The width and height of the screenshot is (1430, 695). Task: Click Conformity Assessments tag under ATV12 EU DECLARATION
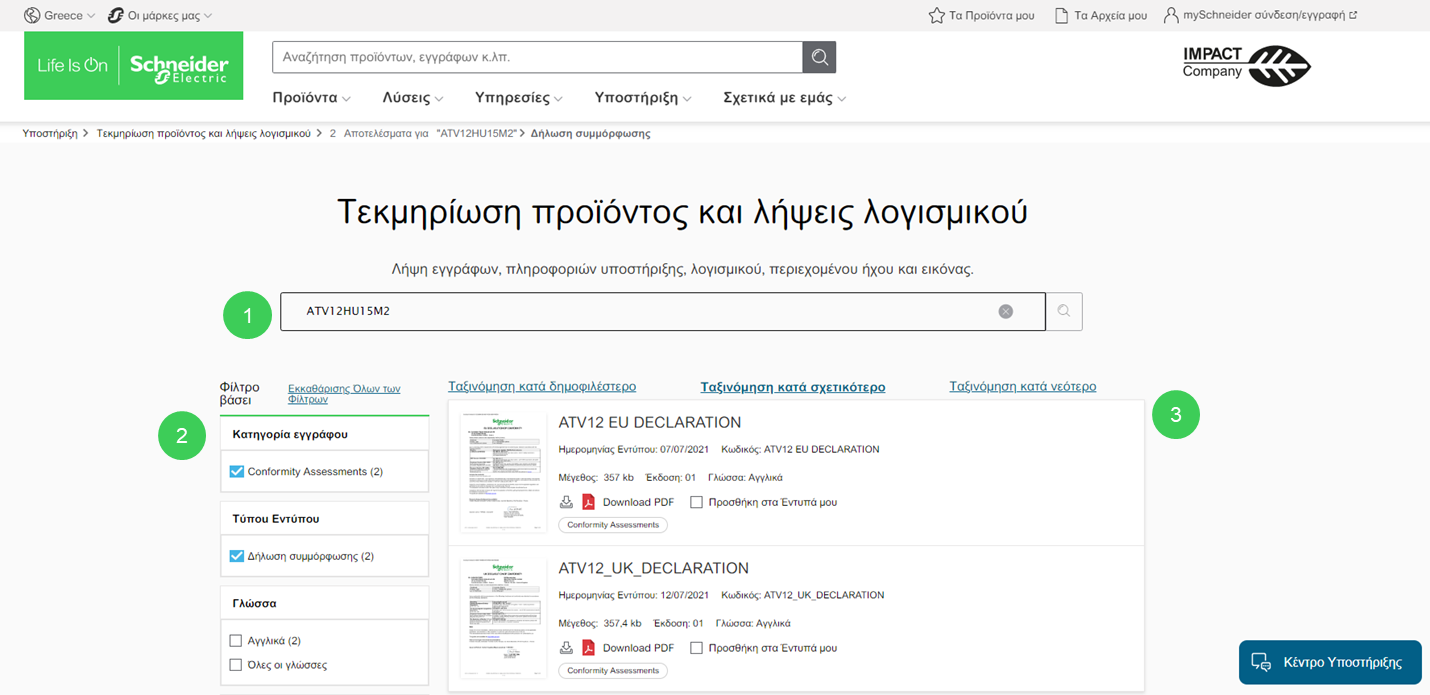[613, 525]
